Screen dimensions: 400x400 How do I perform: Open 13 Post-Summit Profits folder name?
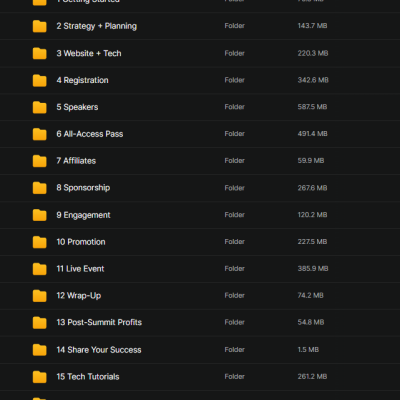pos(99,322)
